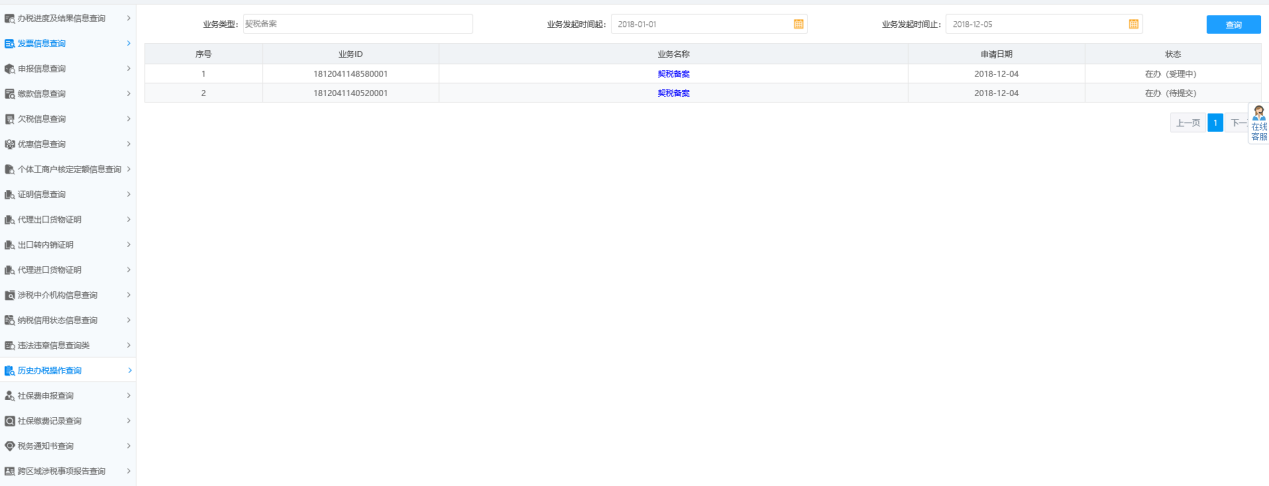1269x486 pixels.
Task: Click 2018-12-04 date in row 1
Action: [x=996, y=73]
